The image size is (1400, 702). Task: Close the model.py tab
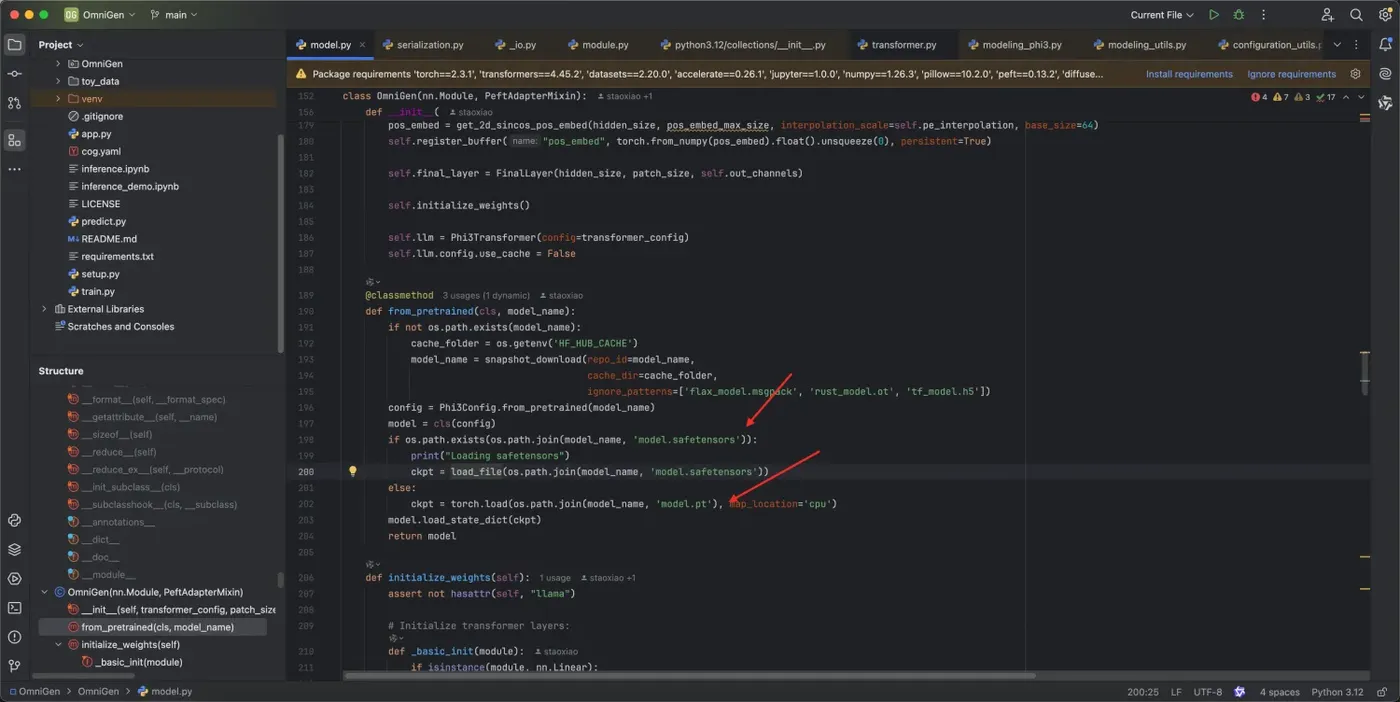363,45
